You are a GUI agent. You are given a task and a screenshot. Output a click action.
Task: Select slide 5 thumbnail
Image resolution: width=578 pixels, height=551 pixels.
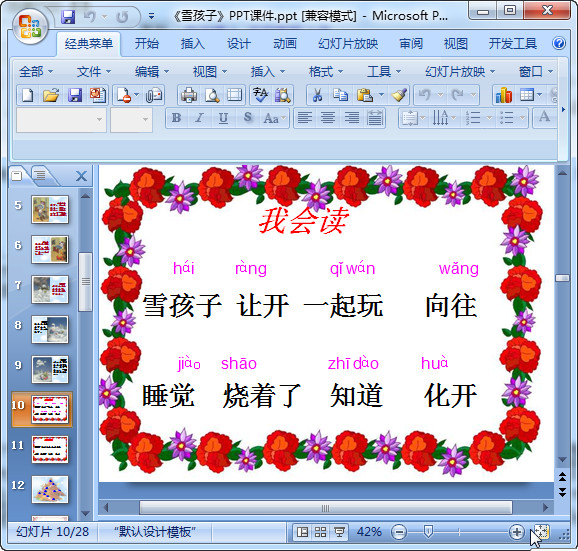click(50, 209)
